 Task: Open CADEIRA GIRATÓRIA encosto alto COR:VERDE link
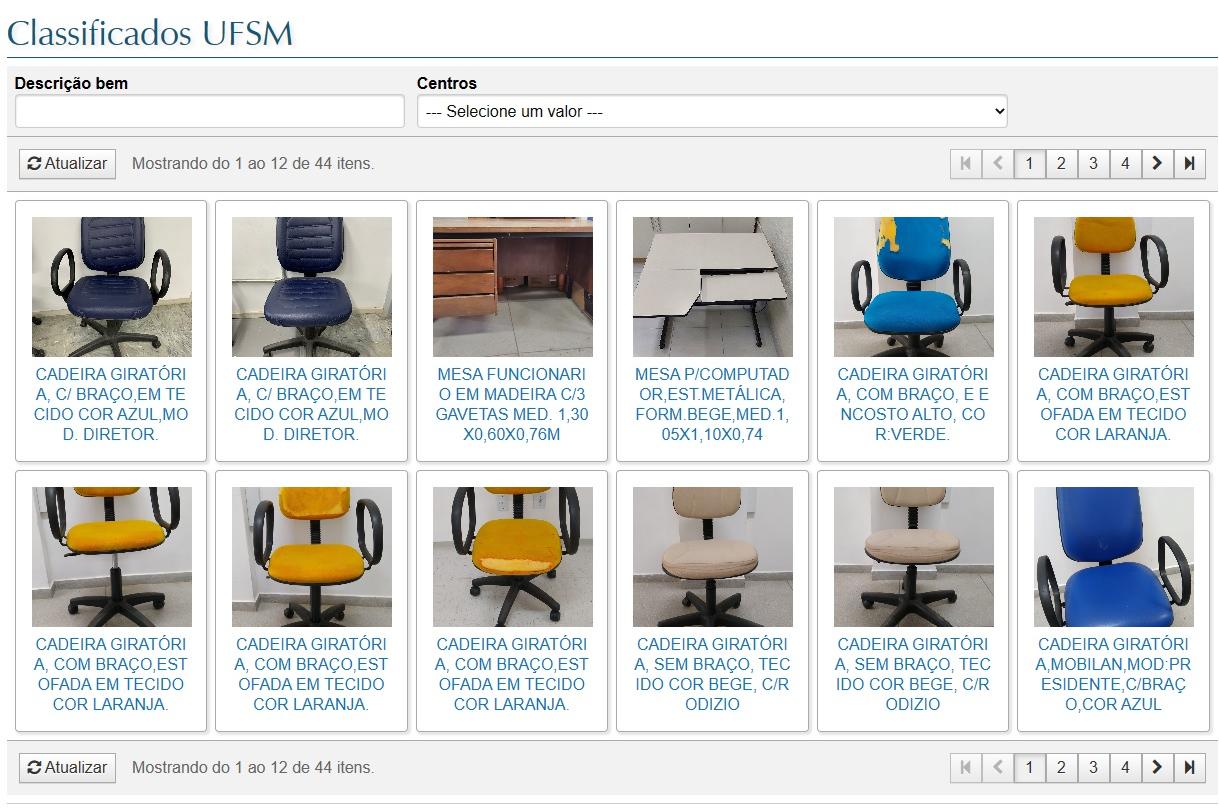pyautogui.click(x=913, y=404)
